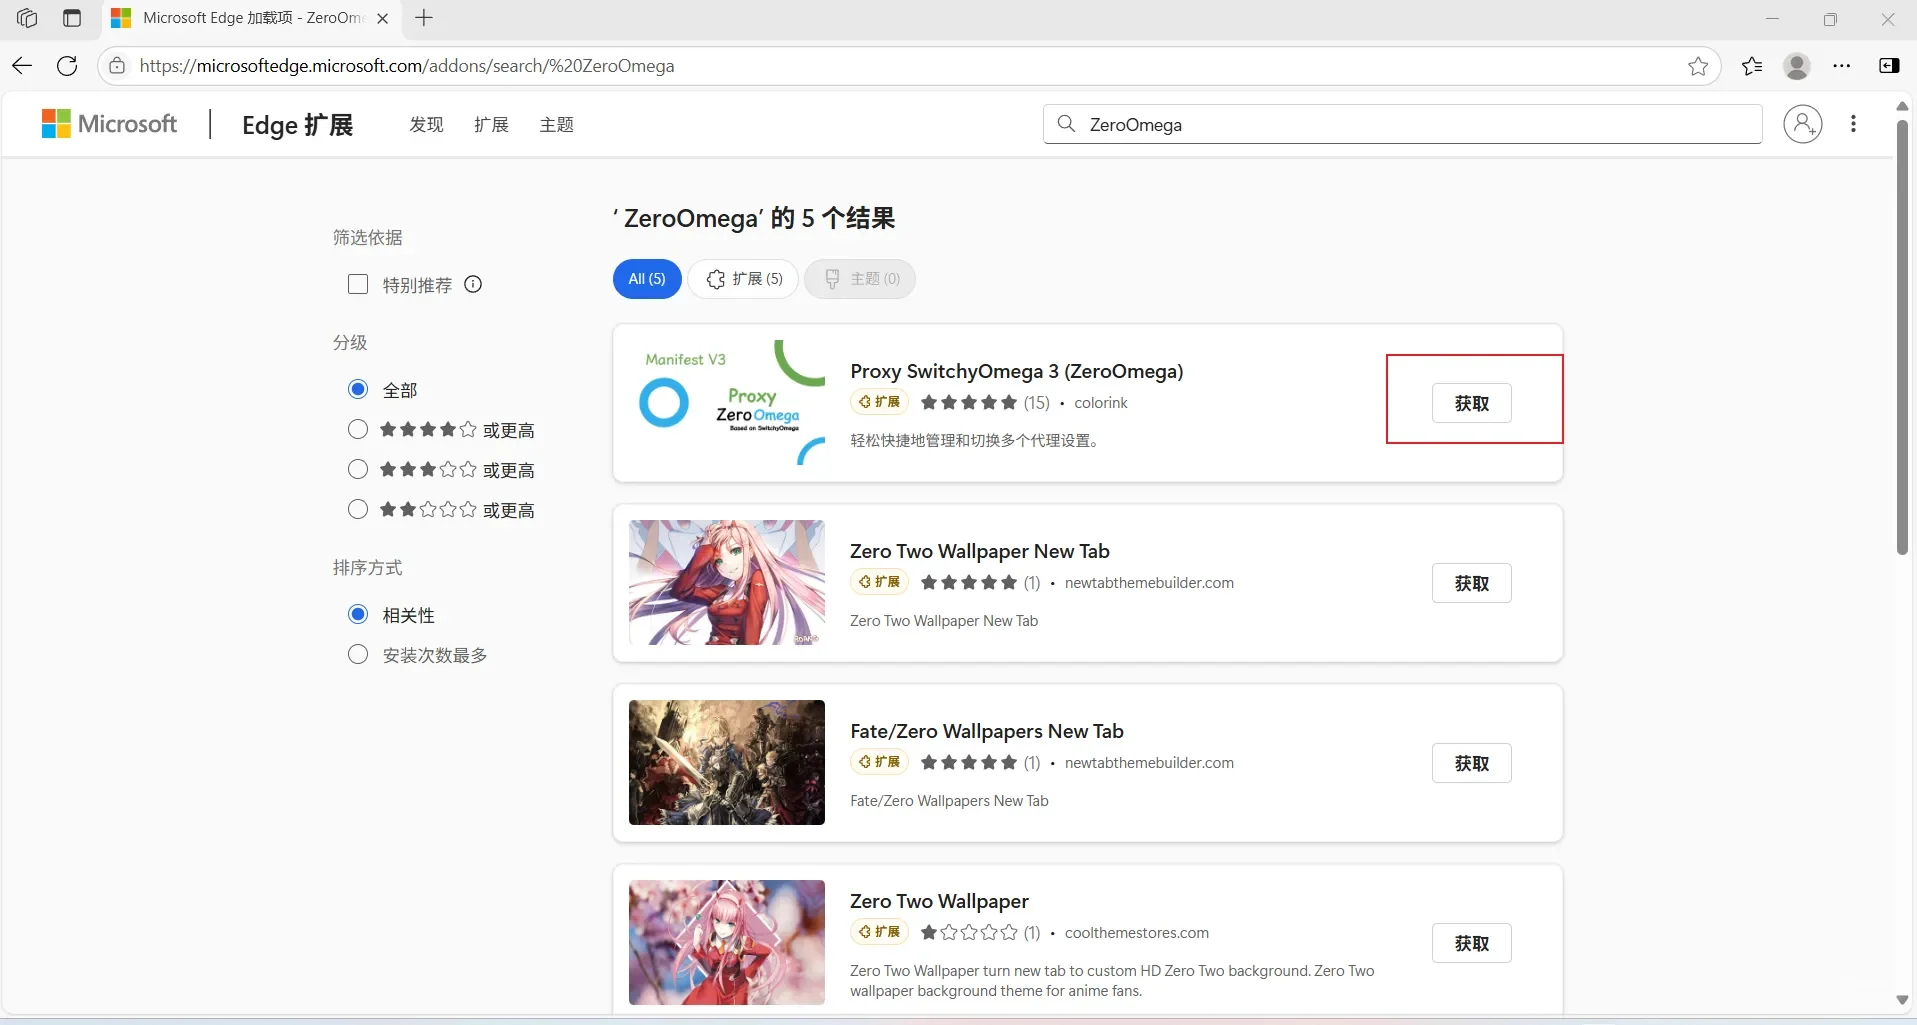The image size is (1917, 1025).
Task: Open the store three-dot options menu
Action: point(1853,124)
